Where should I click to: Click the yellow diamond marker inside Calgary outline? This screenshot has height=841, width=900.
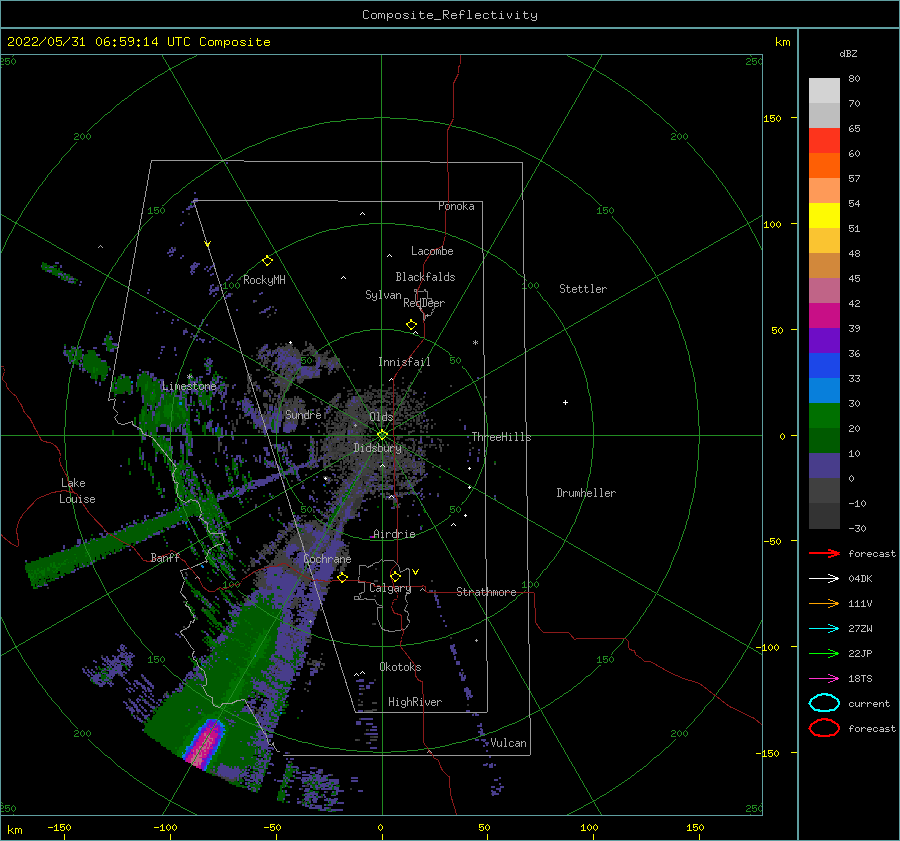click(395, 576)
